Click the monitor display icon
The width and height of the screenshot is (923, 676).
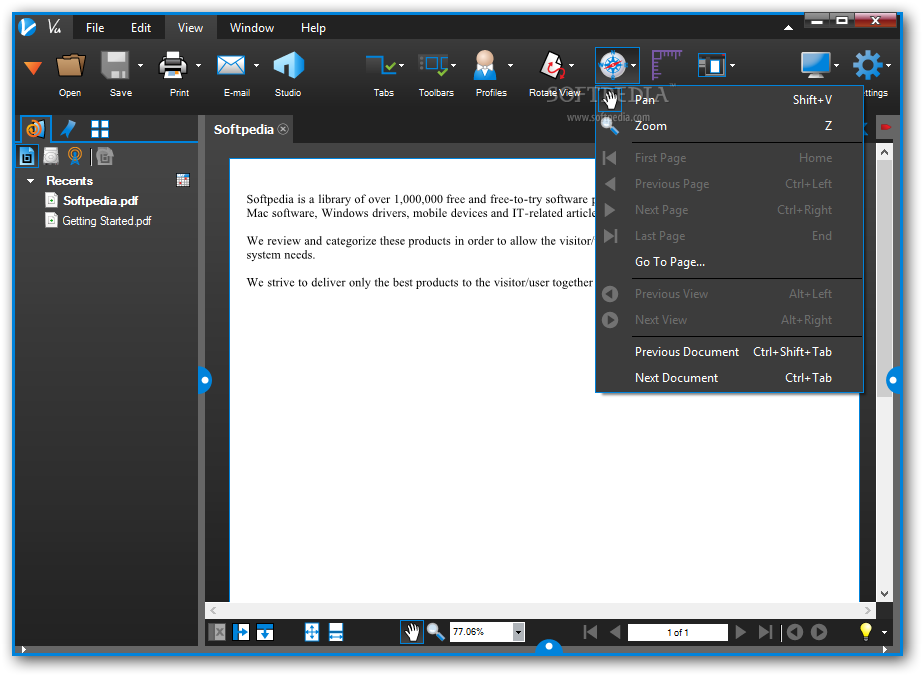[x=816, y=65]
